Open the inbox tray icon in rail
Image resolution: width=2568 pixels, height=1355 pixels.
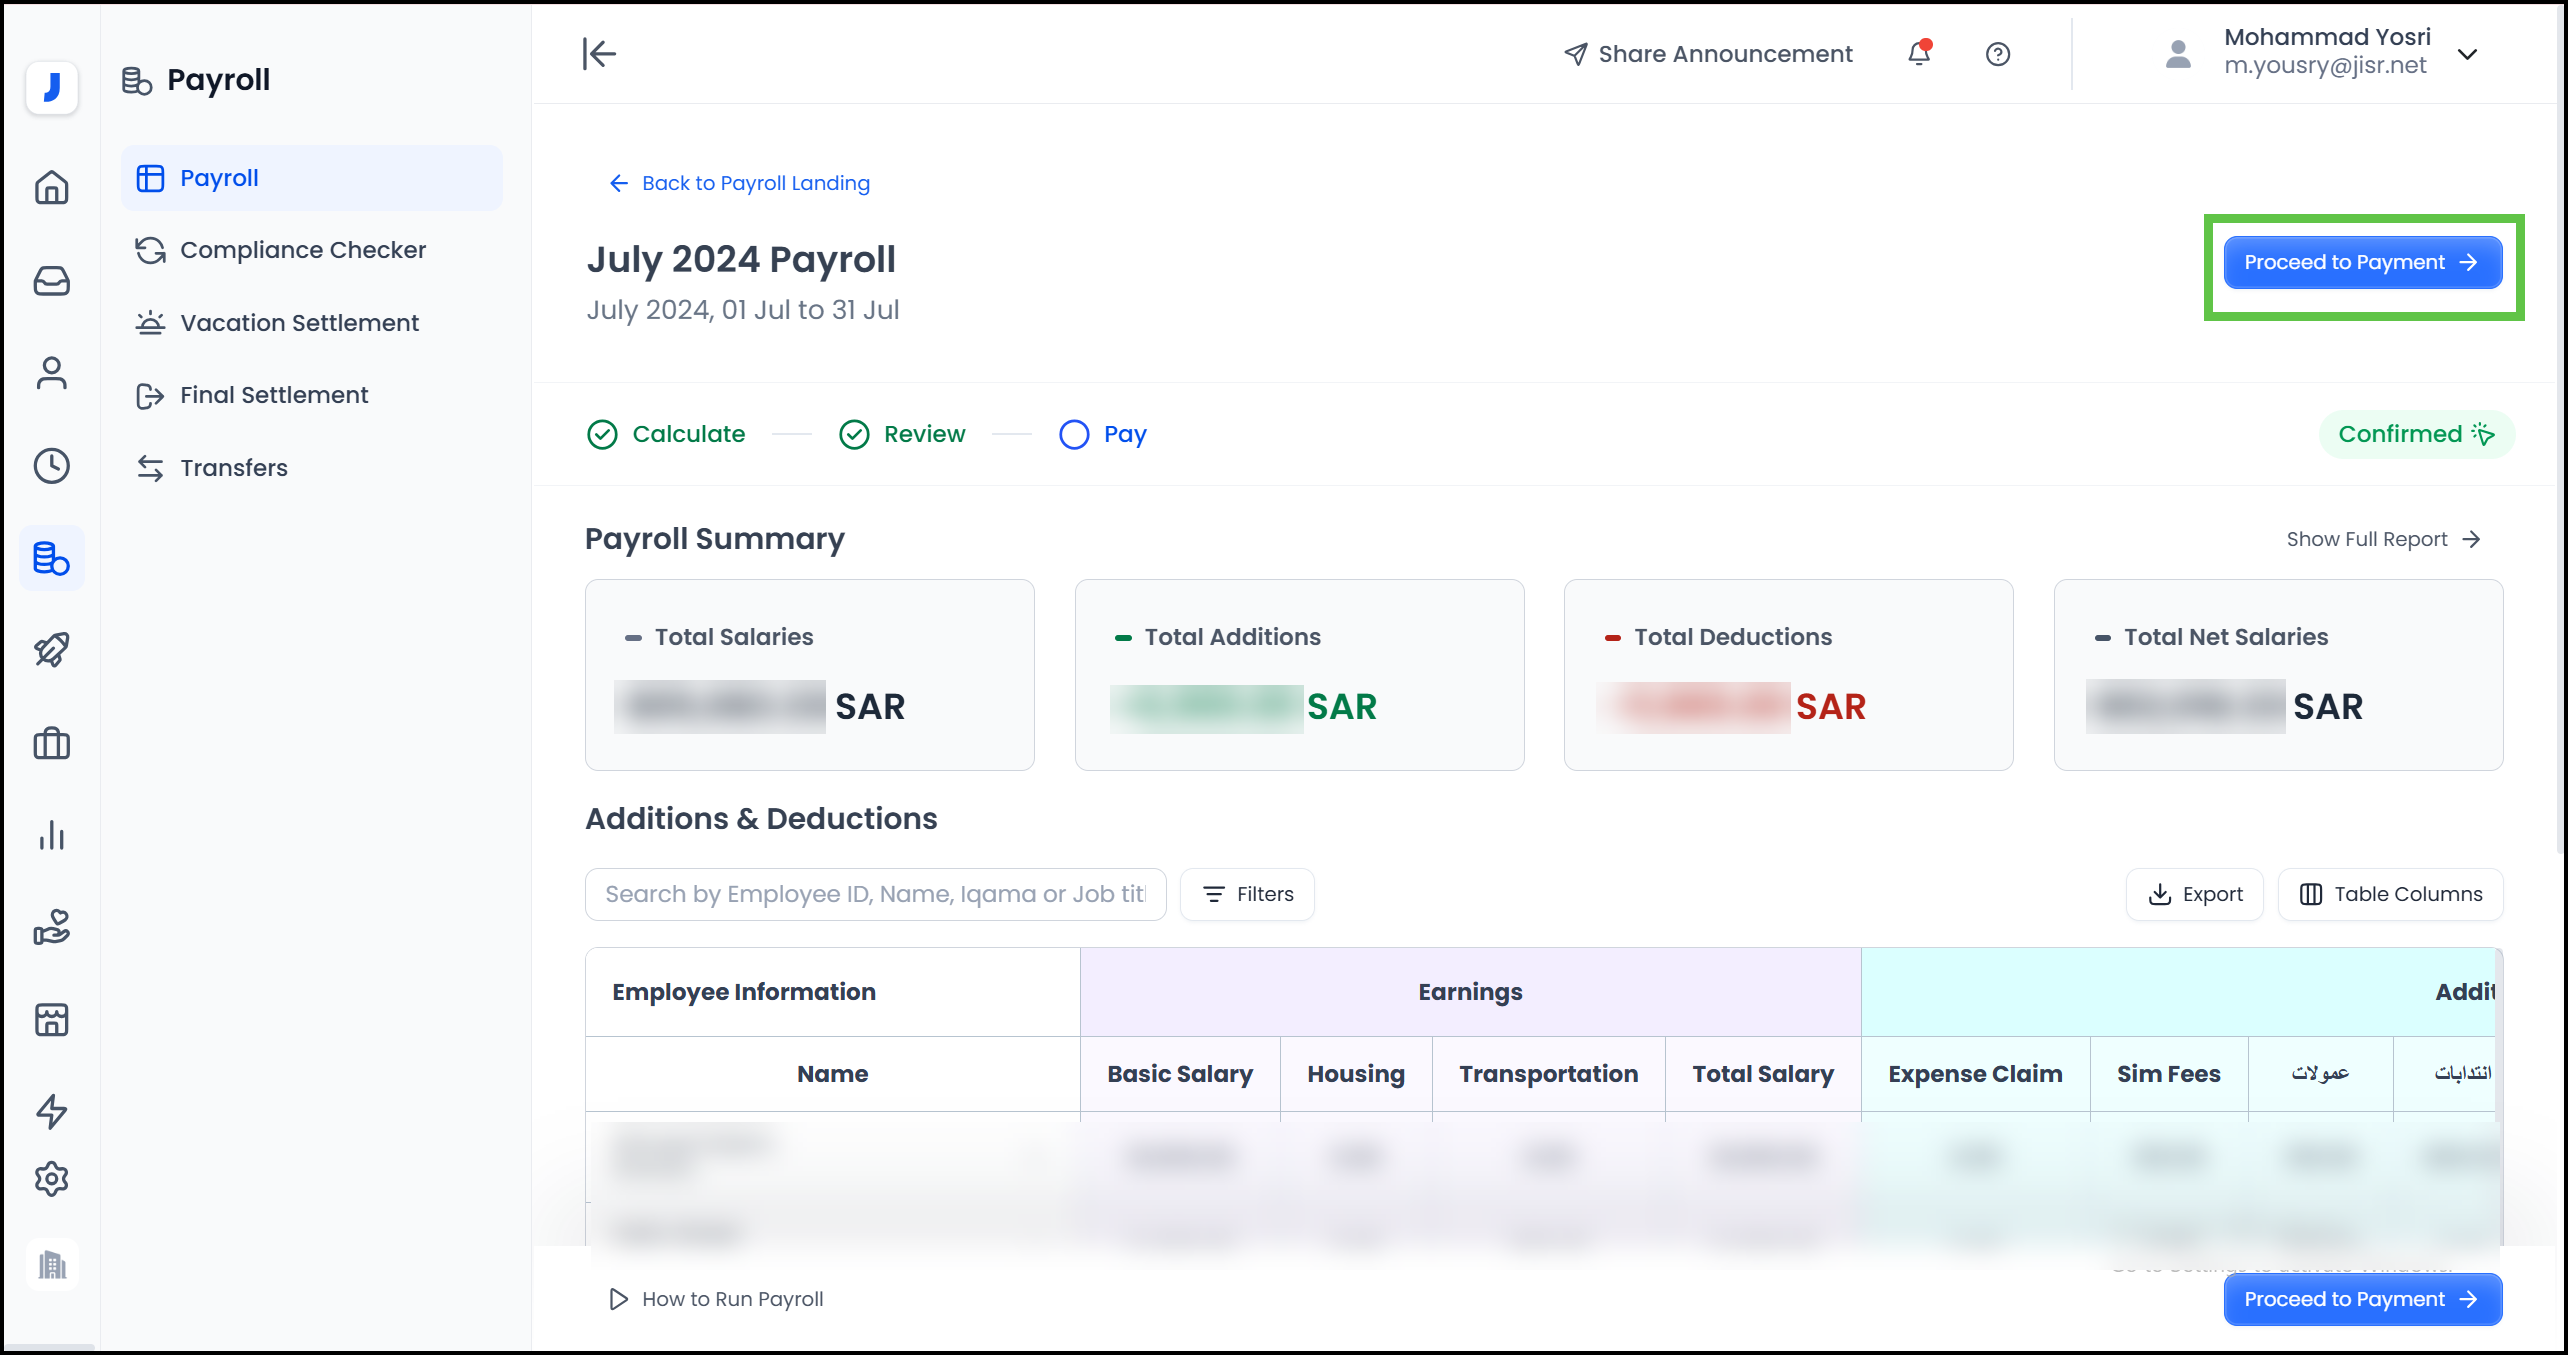52,281
